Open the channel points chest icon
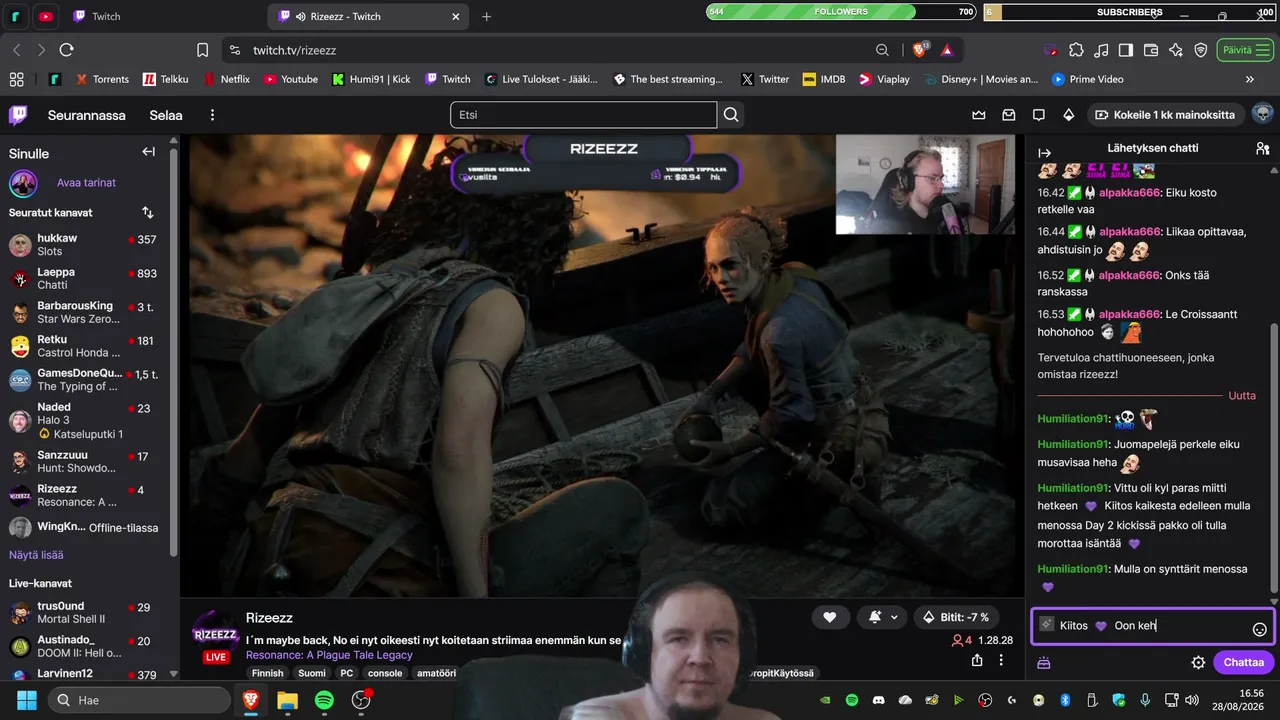 (x=1044, y=662)
